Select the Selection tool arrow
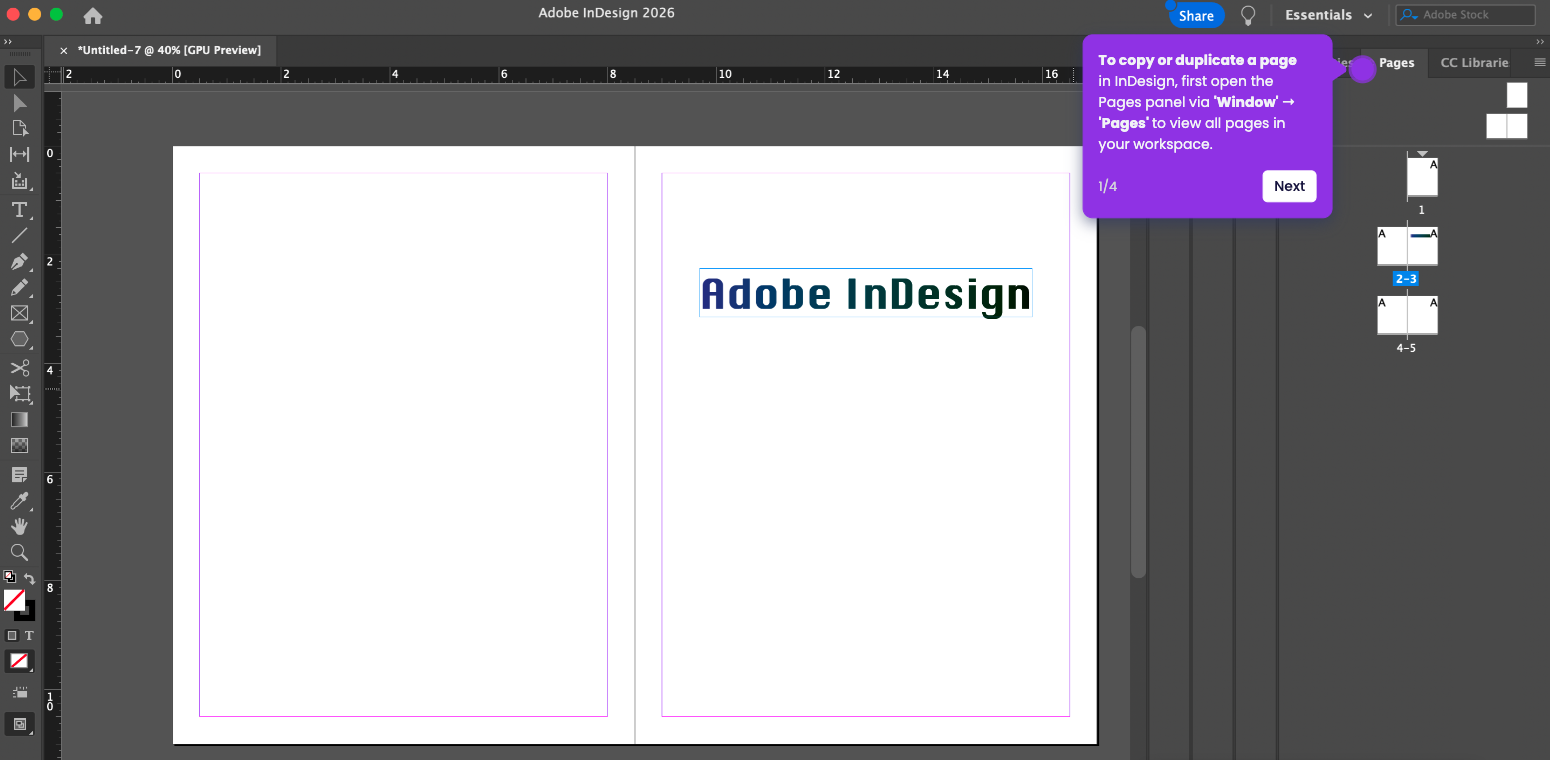 pos(20,77)
